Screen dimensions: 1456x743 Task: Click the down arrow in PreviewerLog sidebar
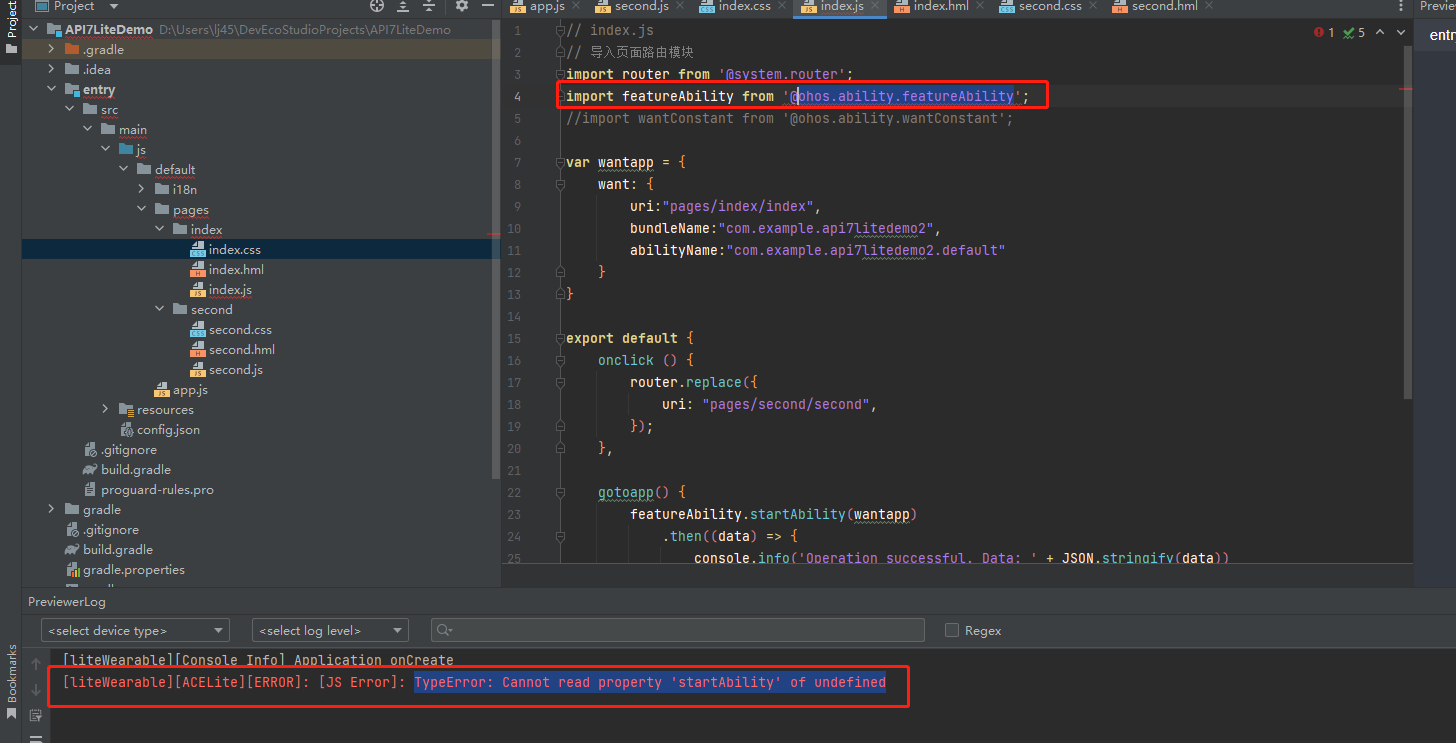click(36, 690)
